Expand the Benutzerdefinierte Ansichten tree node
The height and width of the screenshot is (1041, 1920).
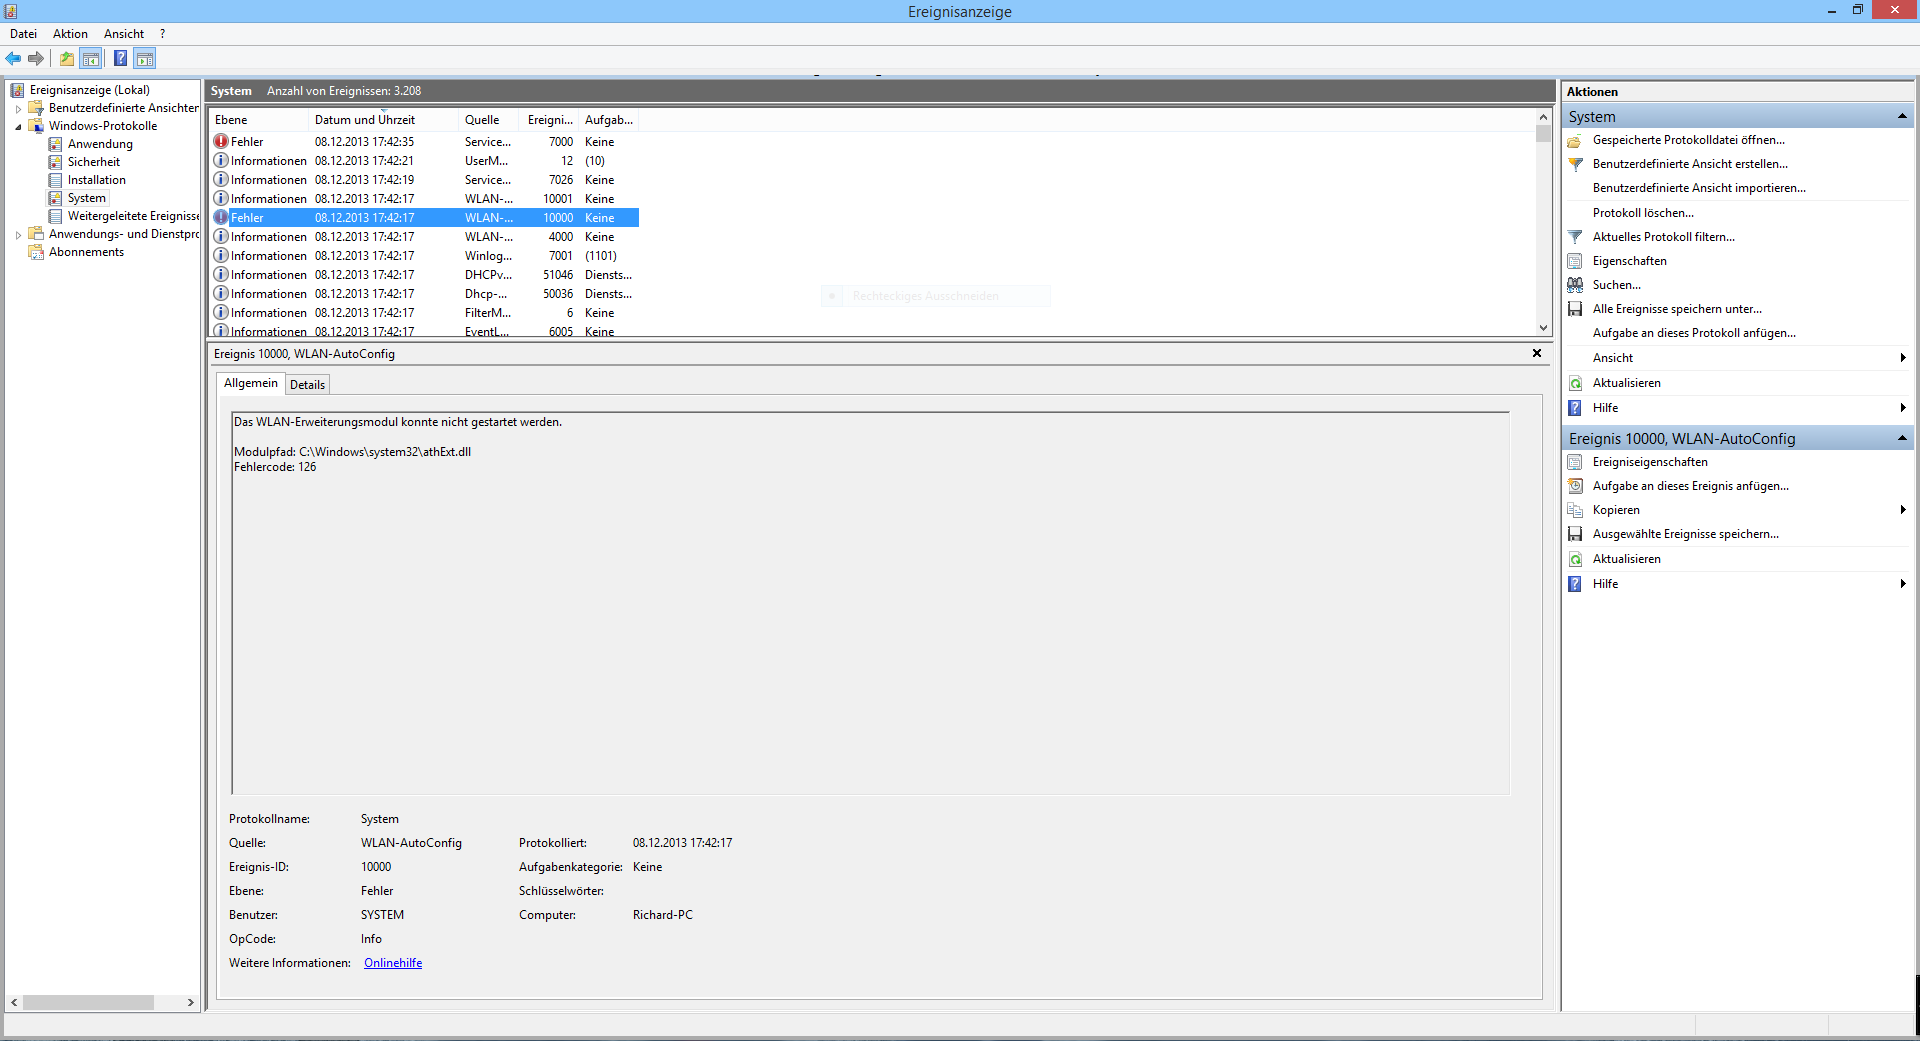[18, 109]
